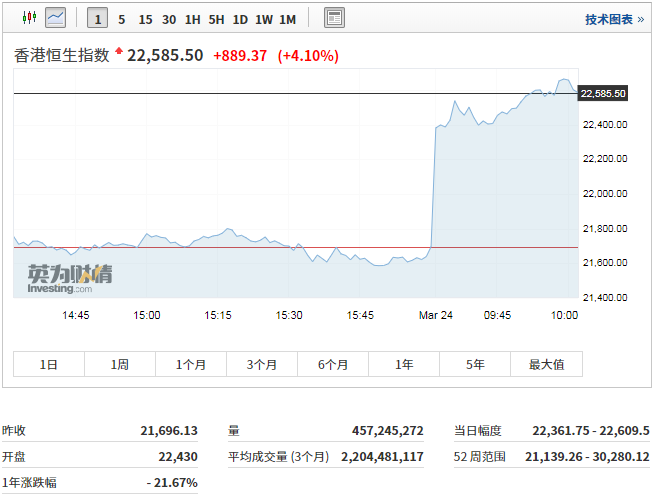Select the 1 minute interval
This screenshot has width=660, height=496.
point(98,19)
